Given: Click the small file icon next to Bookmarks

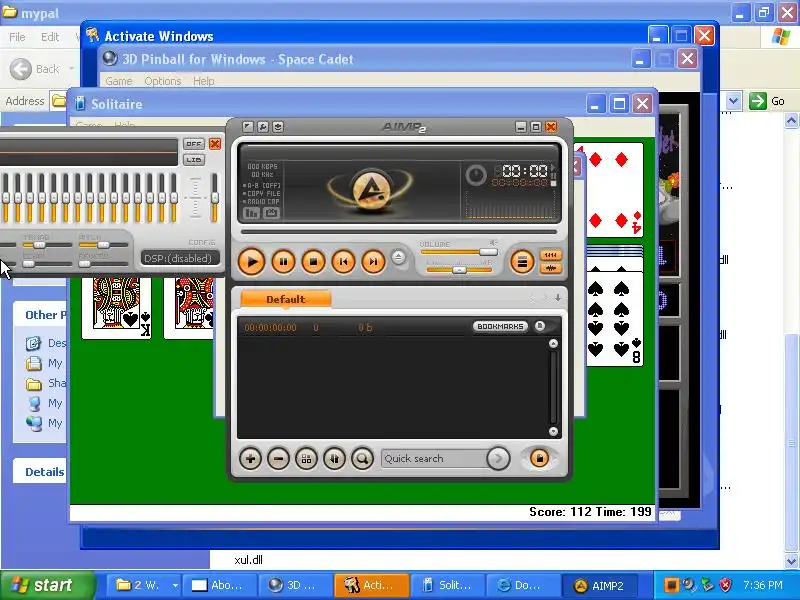Looking at the screenshot, I should click(x=540, y=326).
